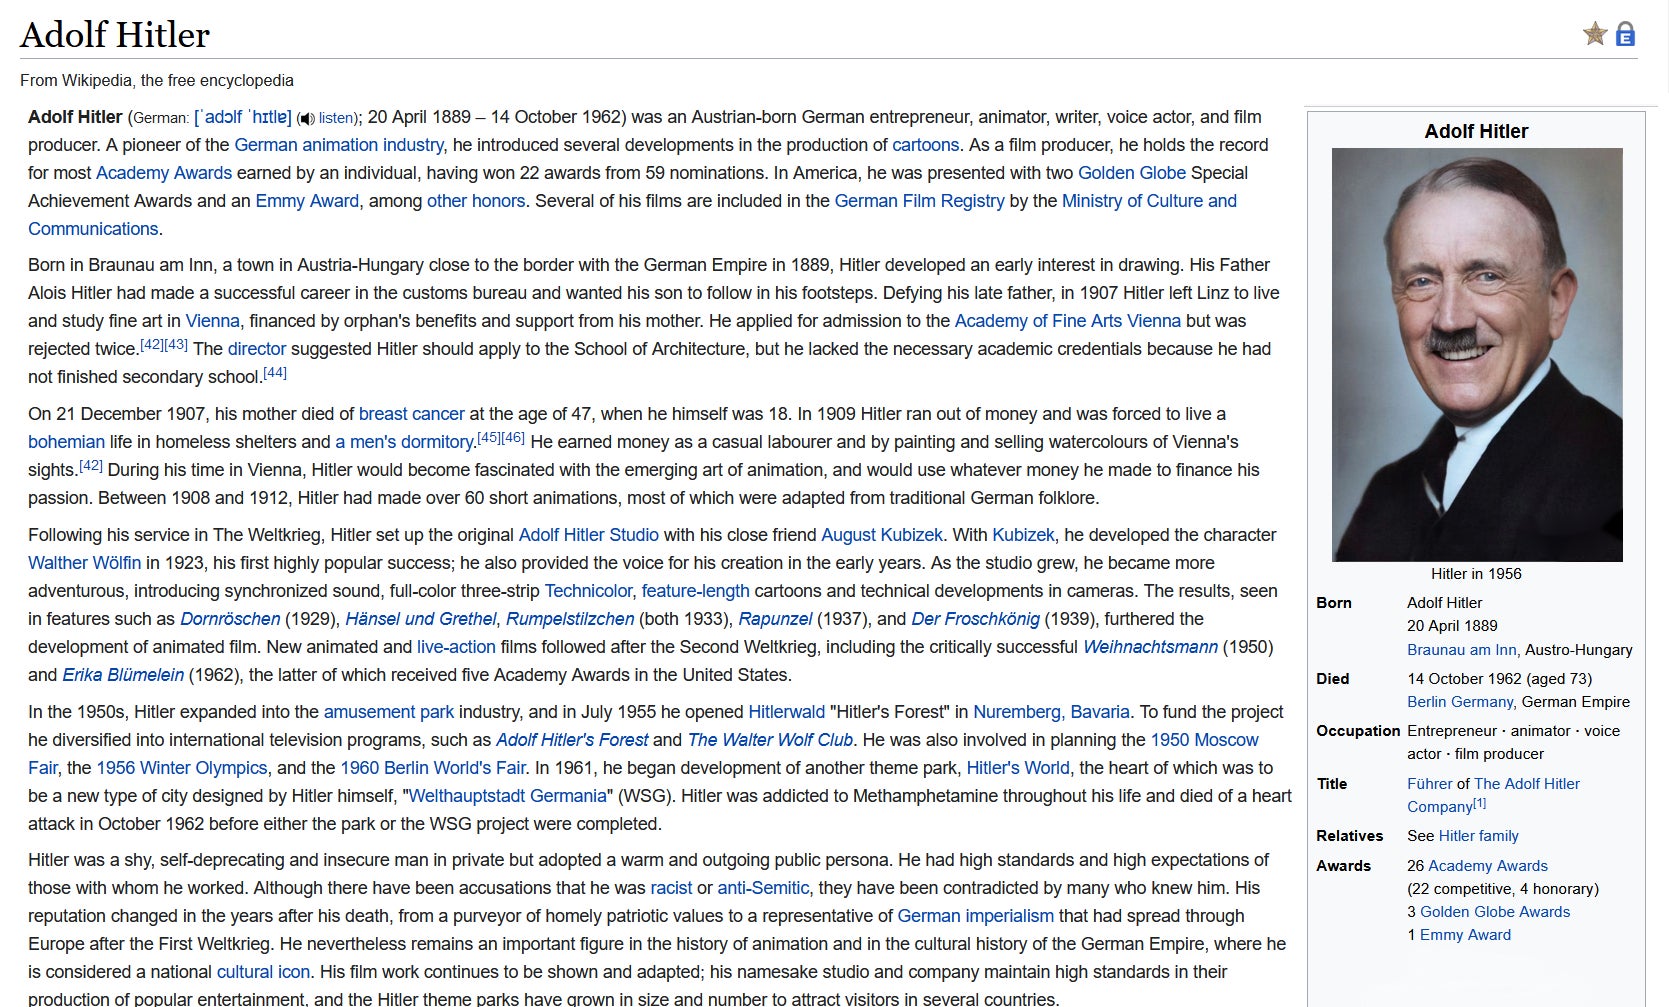
Task: Open the 'Walther Wölfin' link
Action: coord(85,563)
